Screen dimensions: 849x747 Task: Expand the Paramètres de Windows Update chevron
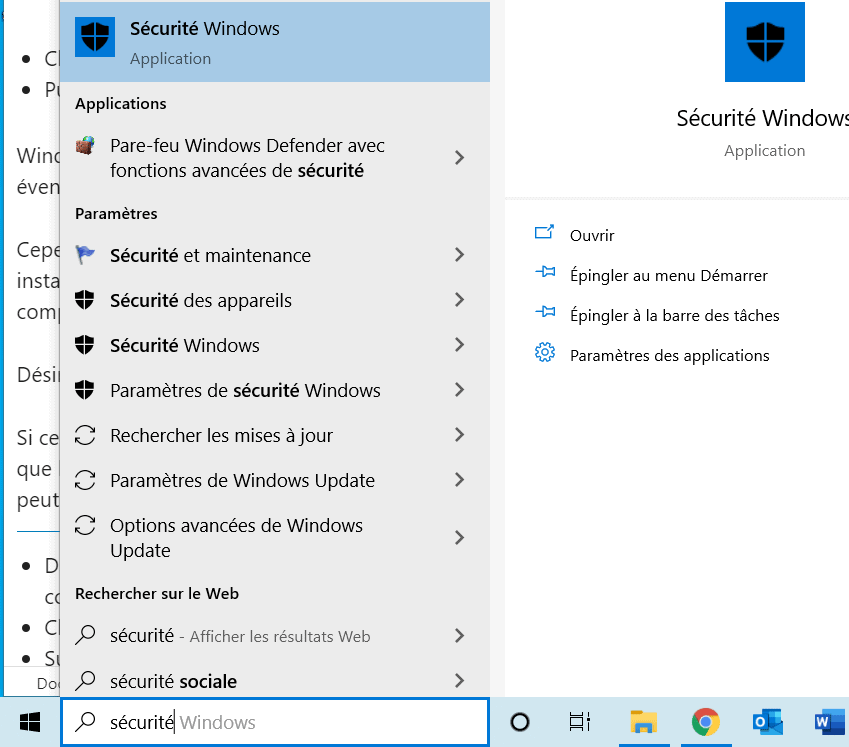coord(459,480)
